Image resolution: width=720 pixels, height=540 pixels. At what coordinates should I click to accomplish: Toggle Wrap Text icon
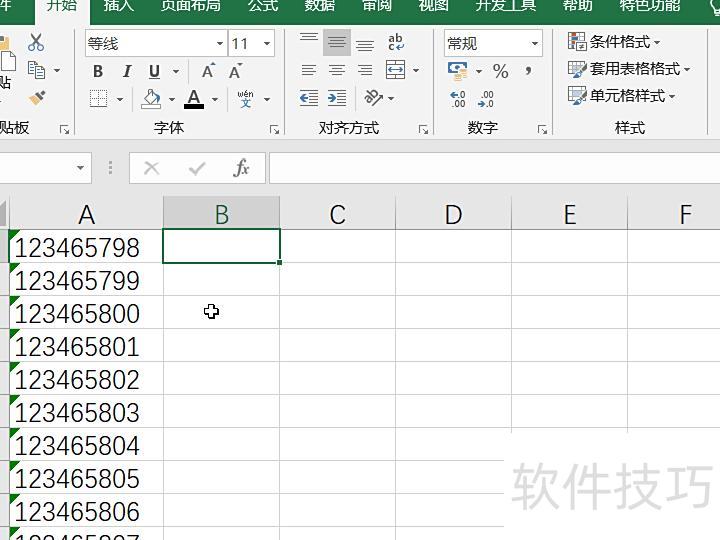395,42
